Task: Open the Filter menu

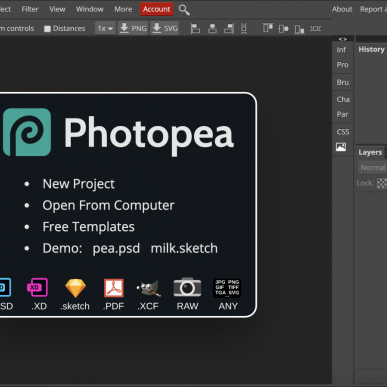Action: pyautogui.click(x=30, y=9)
